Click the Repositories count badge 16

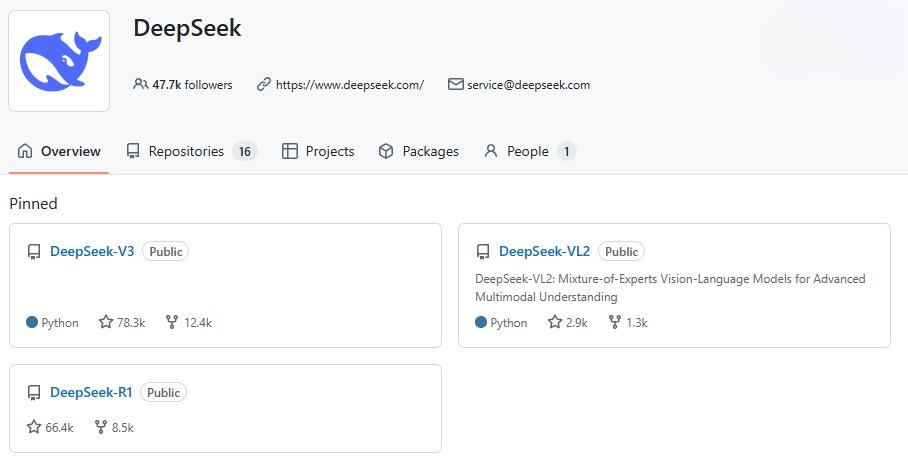245,152
